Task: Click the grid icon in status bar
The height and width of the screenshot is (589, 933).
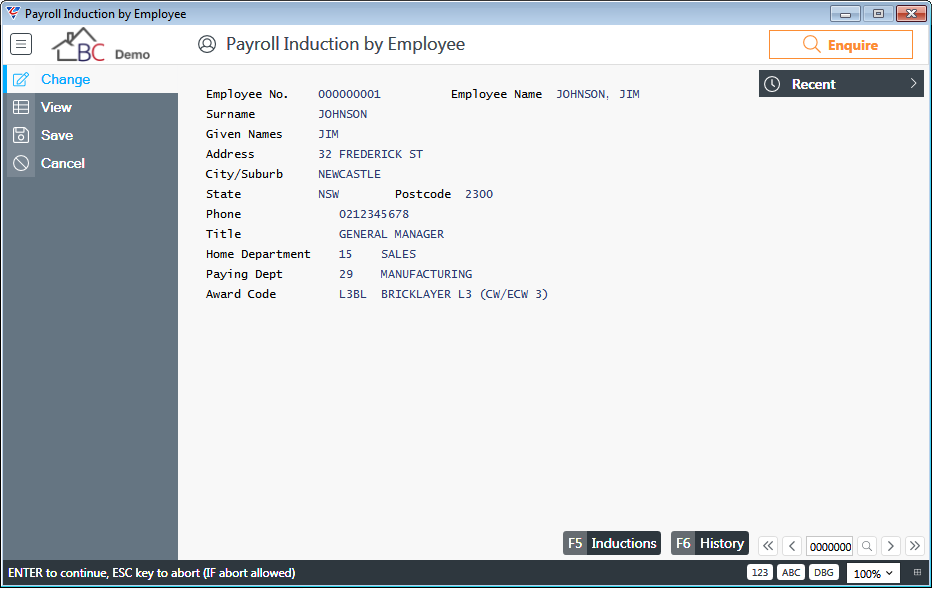Action: coord(918,572)
